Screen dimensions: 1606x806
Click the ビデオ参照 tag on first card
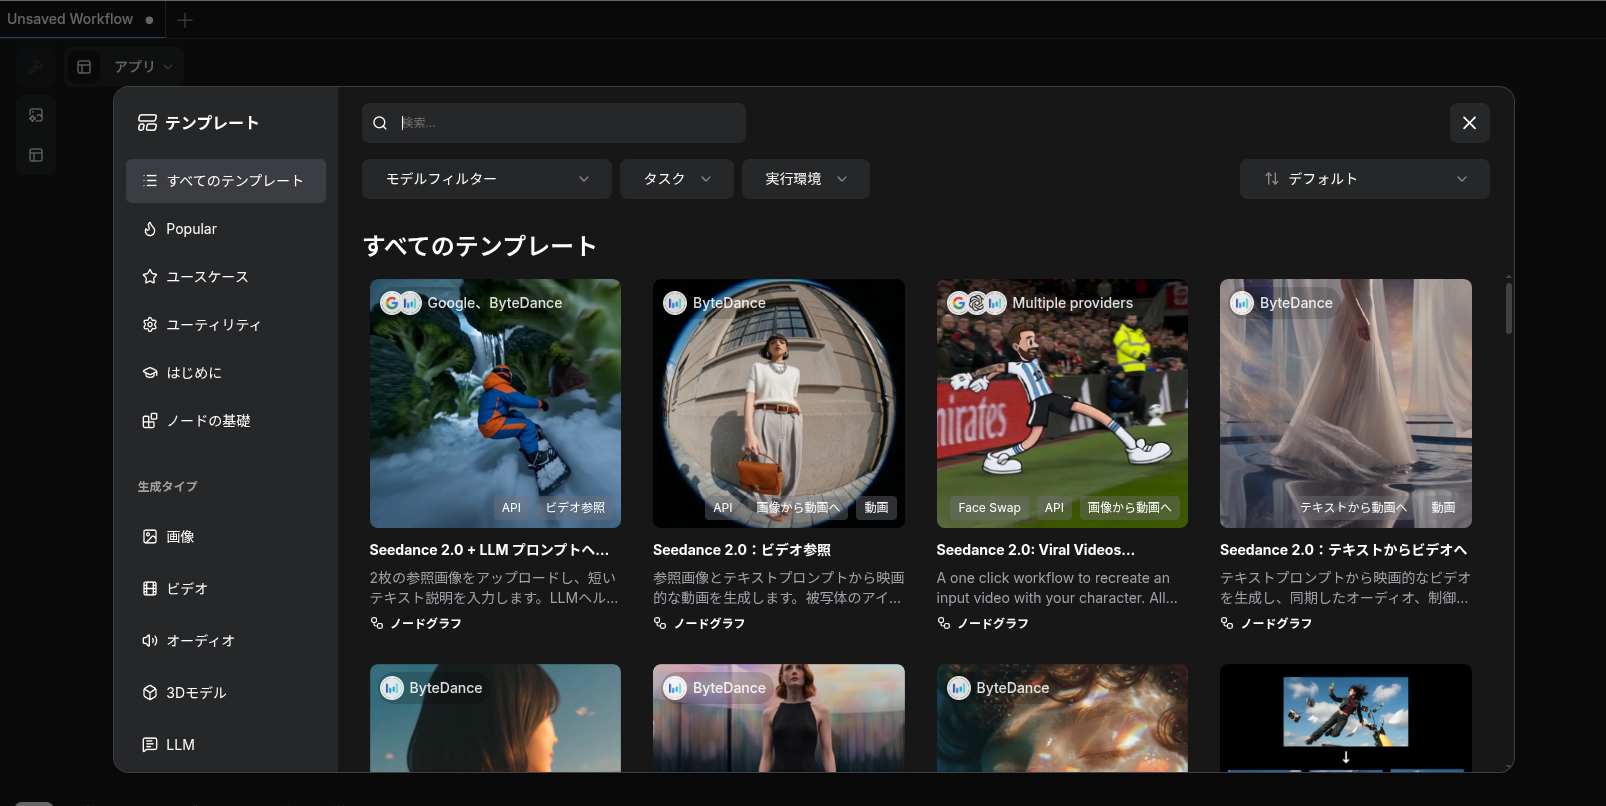tap(575, 508)
